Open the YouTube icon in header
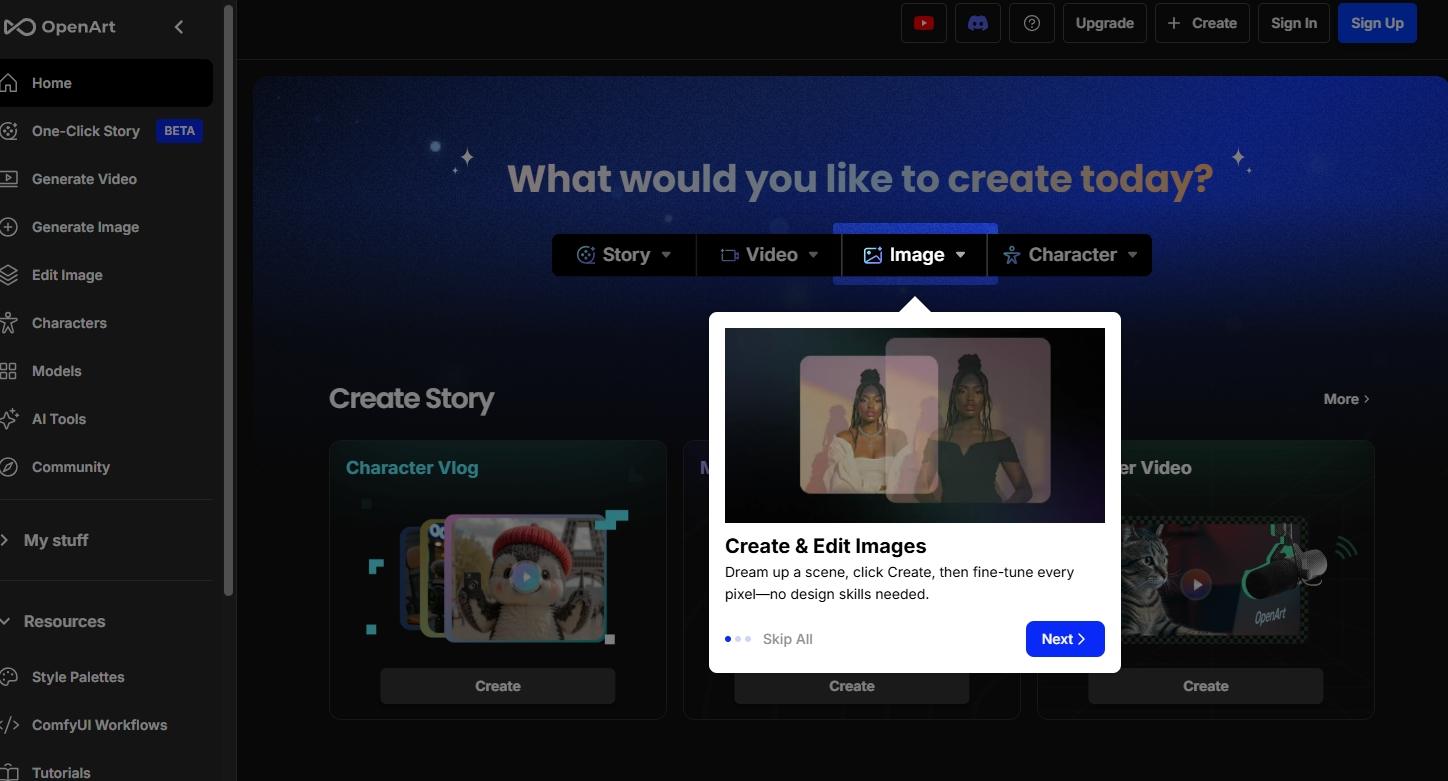The image size is (1448, 781). coord(923,23)
